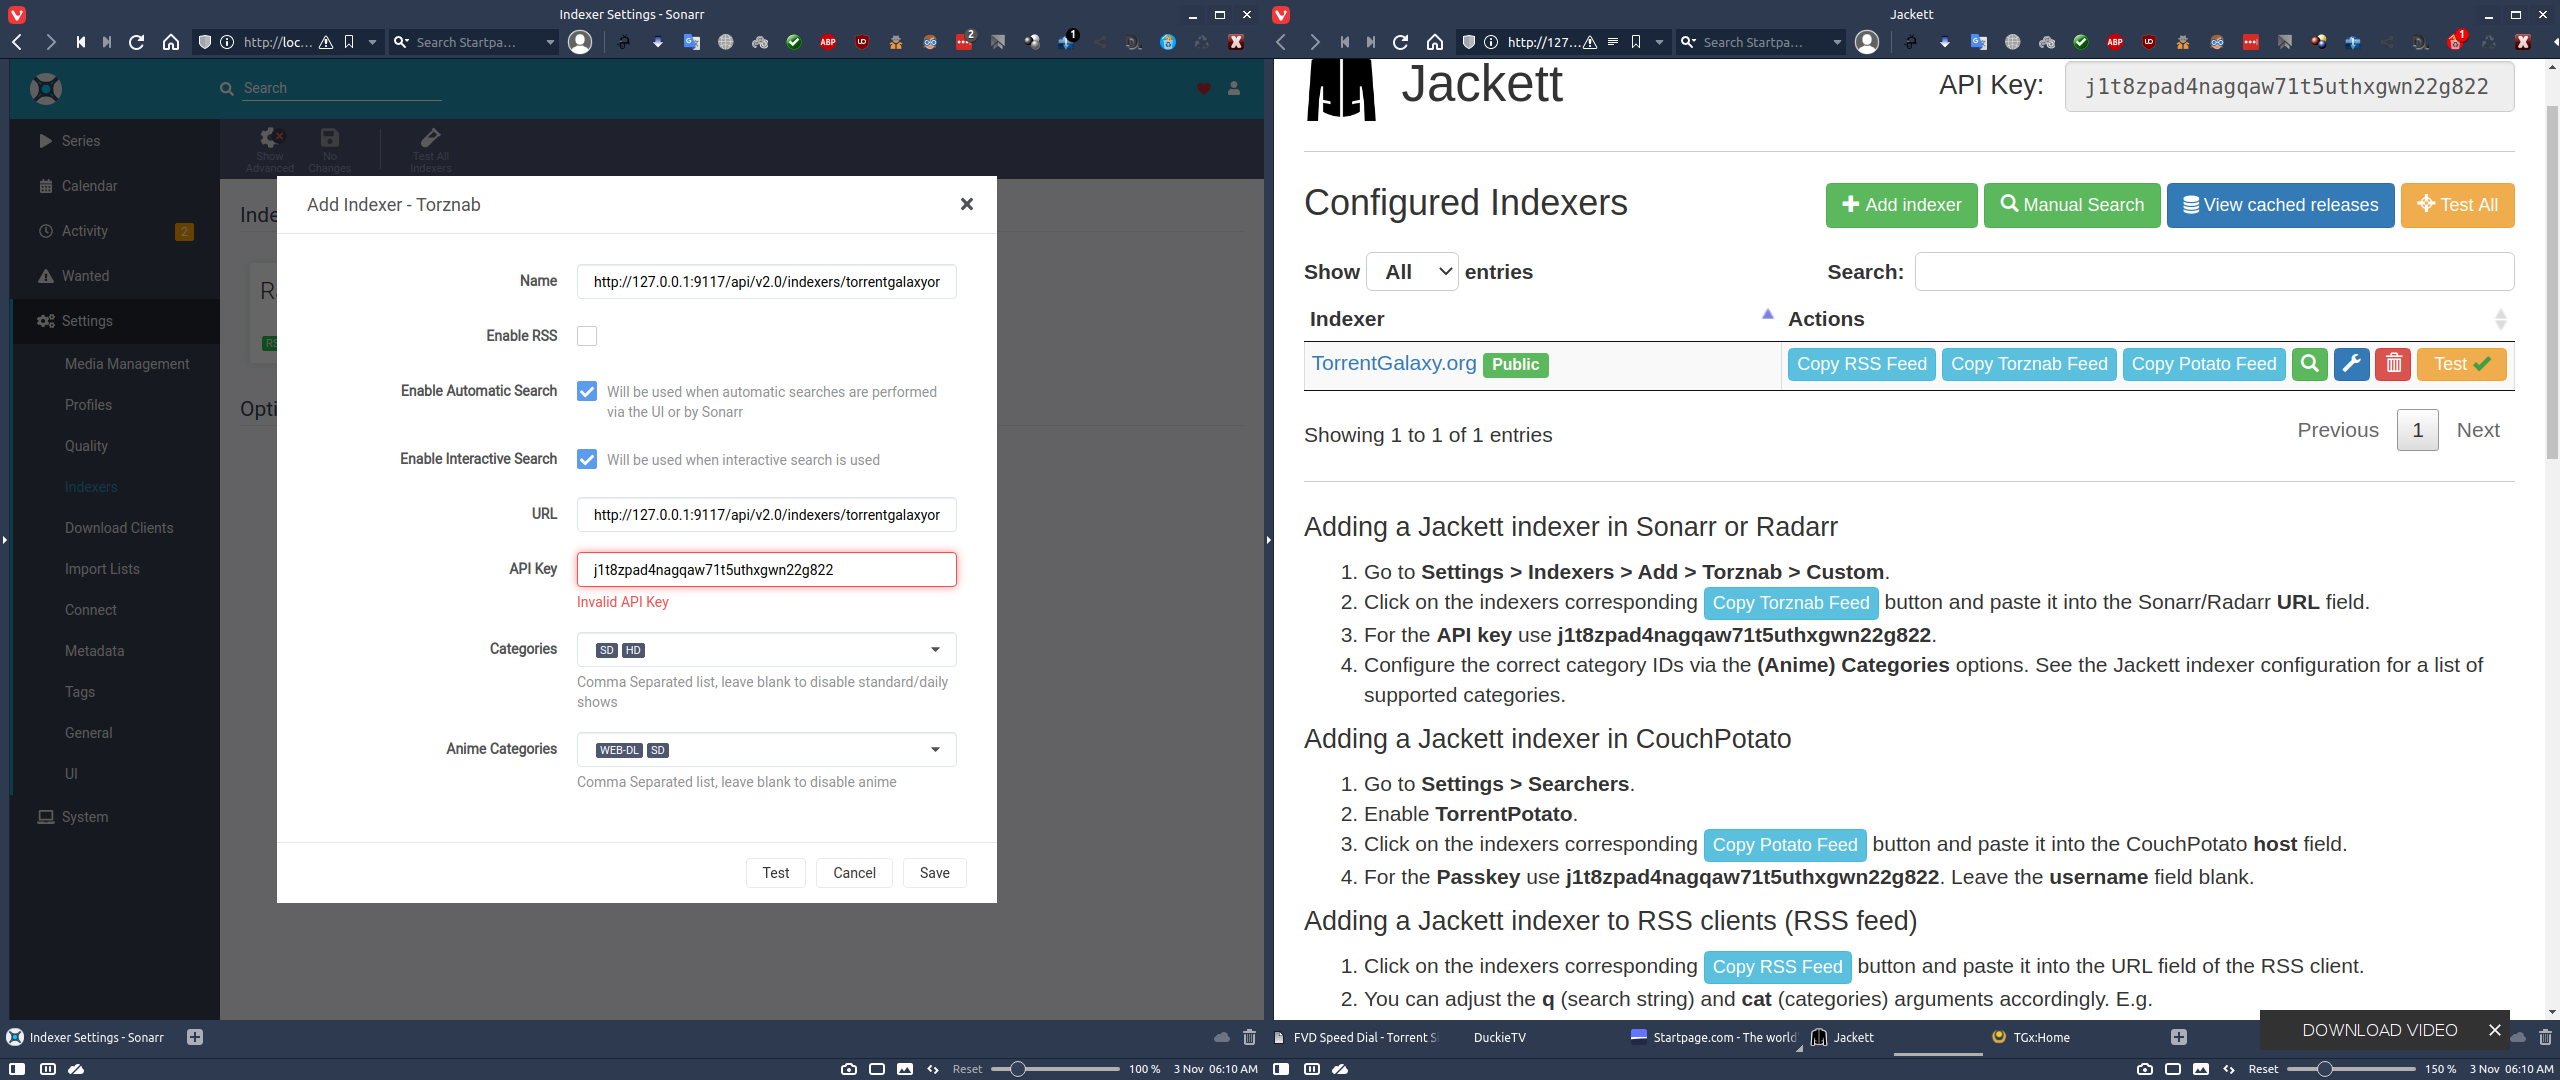Viewport: 2560px width, 1080px height.
Task: Open the search engine dropdown in Jackett browser
Action: click(1836, 42)
